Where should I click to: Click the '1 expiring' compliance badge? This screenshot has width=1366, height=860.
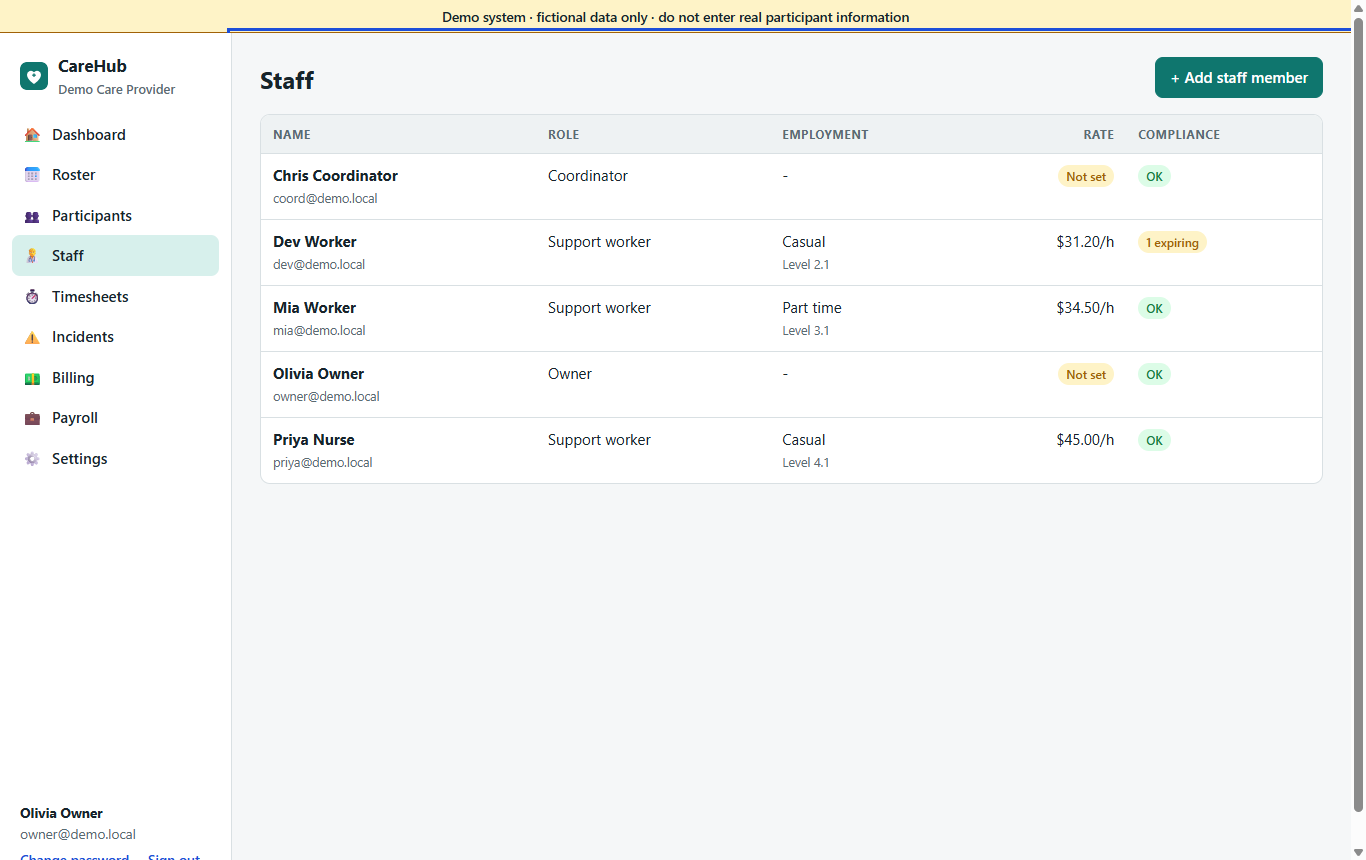pos(1172,243)
